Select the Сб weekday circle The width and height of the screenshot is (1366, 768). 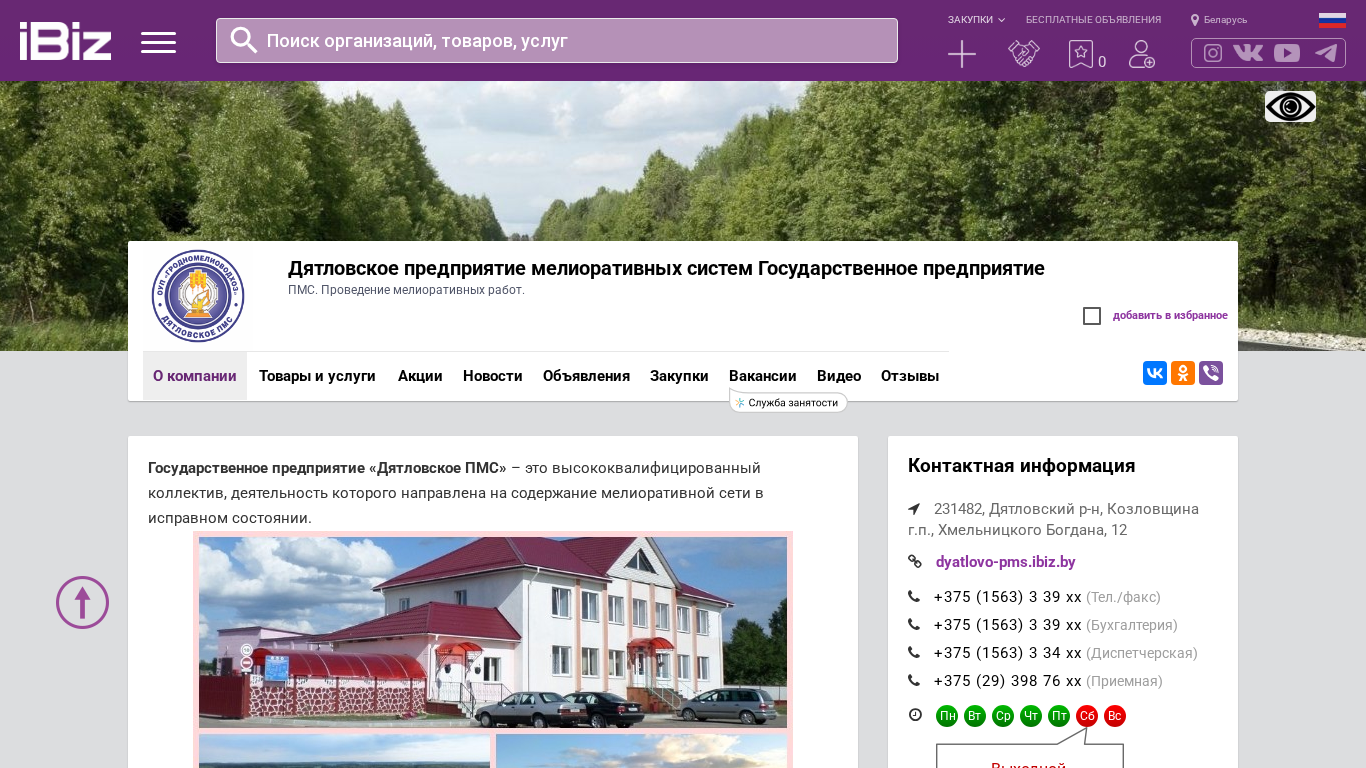[x=1087, y=716]
